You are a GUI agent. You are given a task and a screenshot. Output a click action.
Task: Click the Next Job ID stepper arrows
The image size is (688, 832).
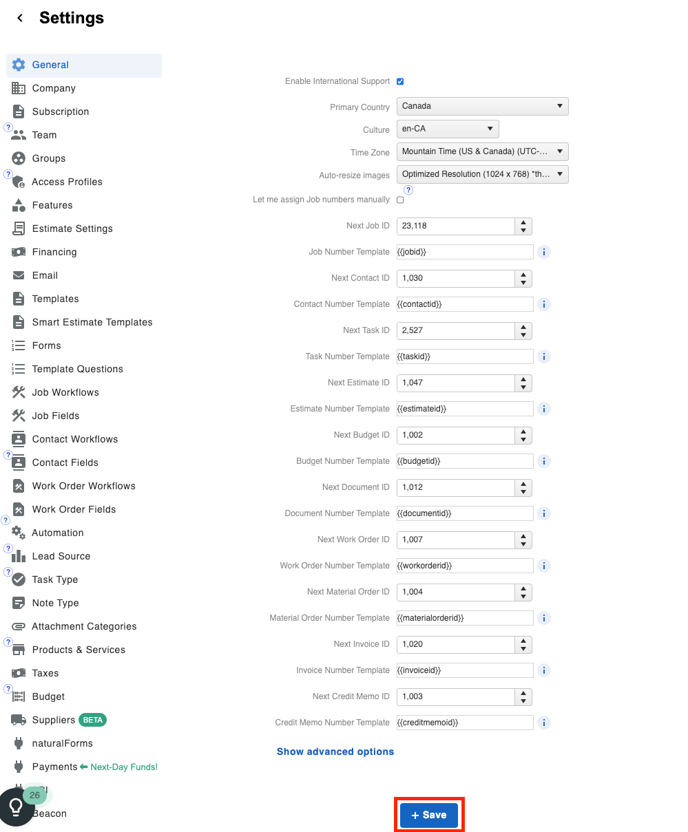pos(523,226)
